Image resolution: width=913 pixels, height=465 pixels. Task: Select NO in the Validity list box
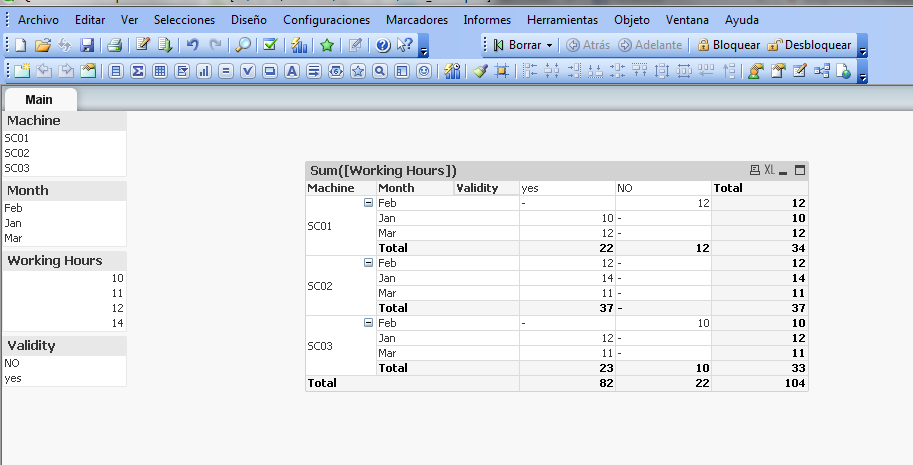pyautogui.click(x=64, y=363)
